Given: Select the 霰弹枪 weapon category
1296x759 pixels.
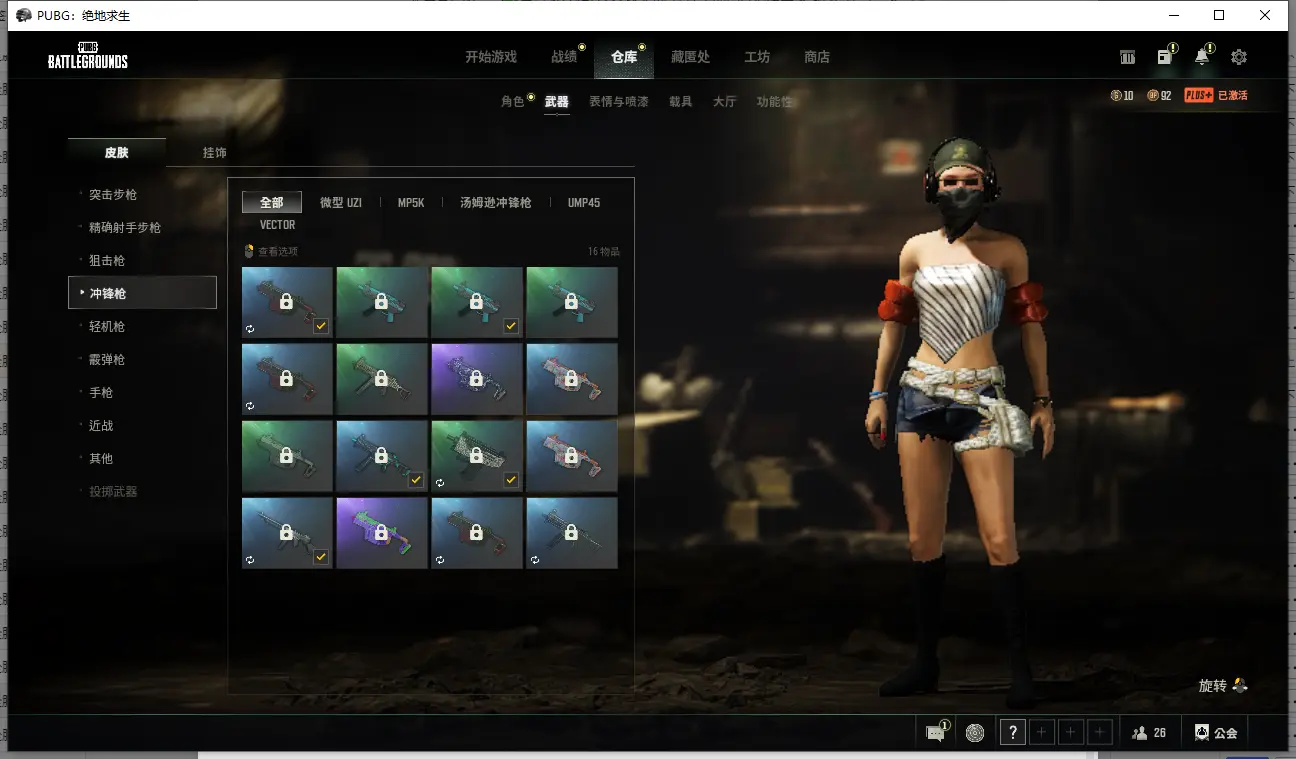Looking at the screenshot, I should (107, 360).
